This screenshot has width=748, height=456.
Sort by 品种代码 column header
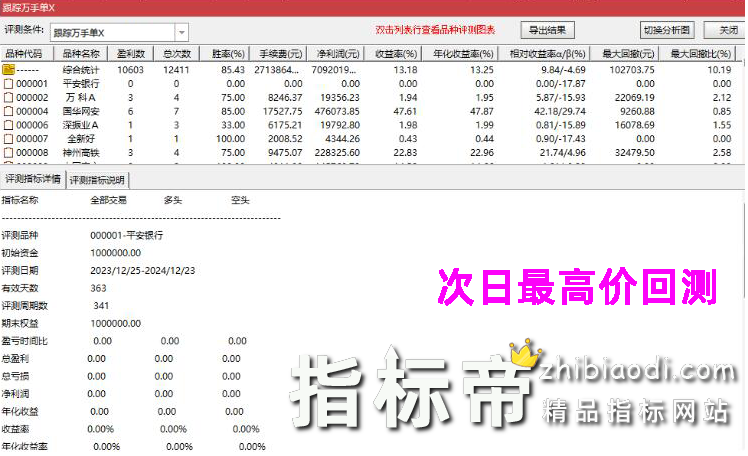[x=27, y=53]
